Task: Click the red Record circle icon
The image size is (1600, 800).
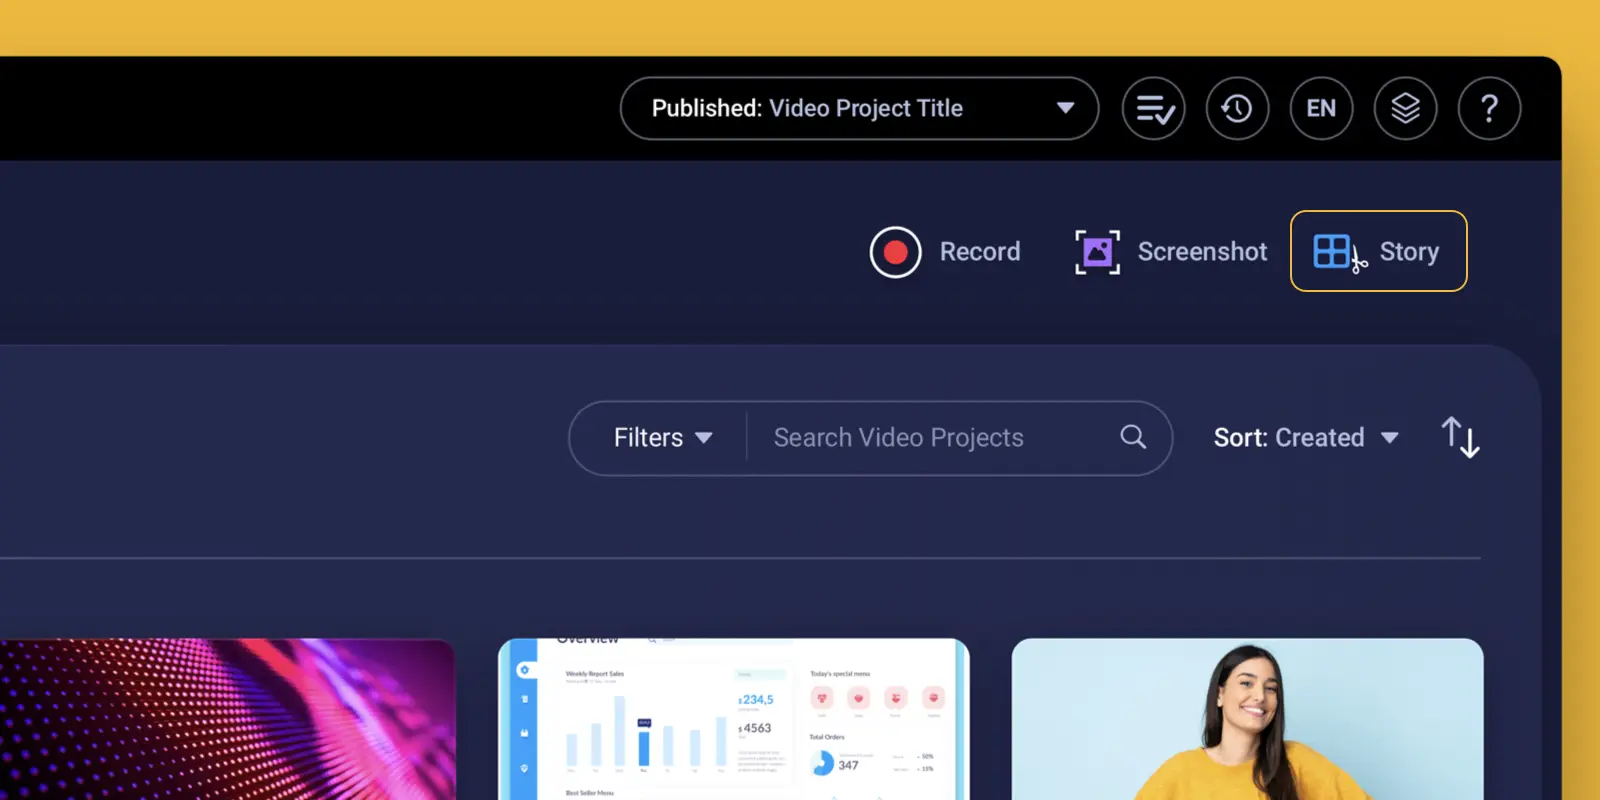Action: 895,252
